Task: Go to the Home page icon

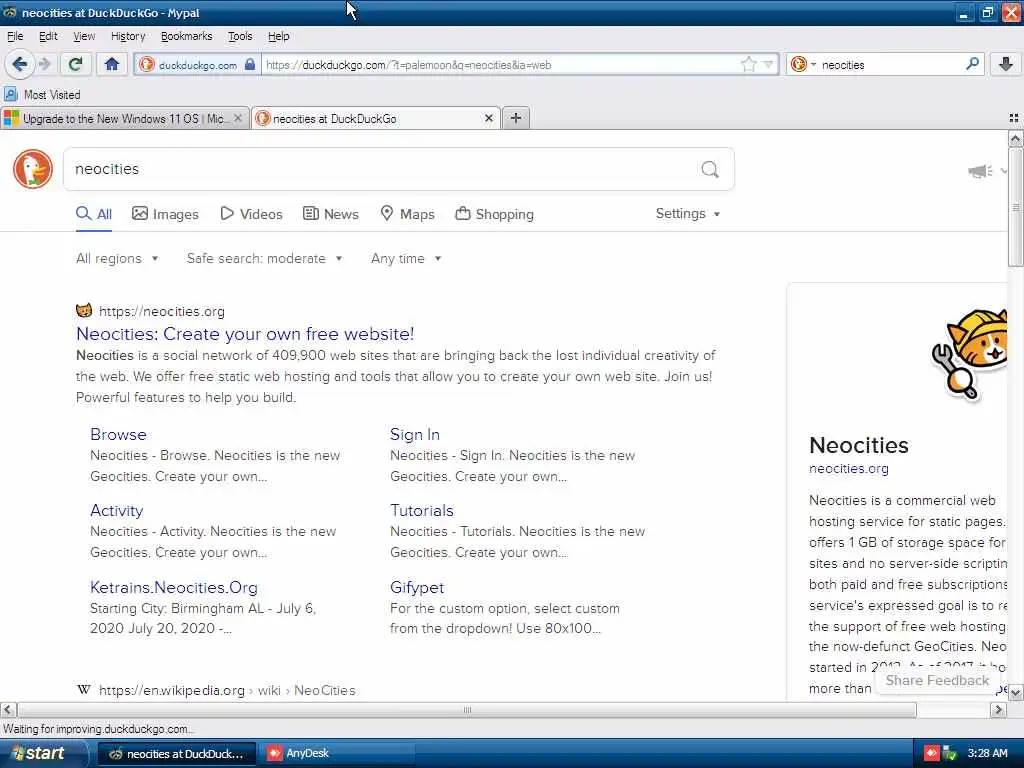Action: (112, 64)
